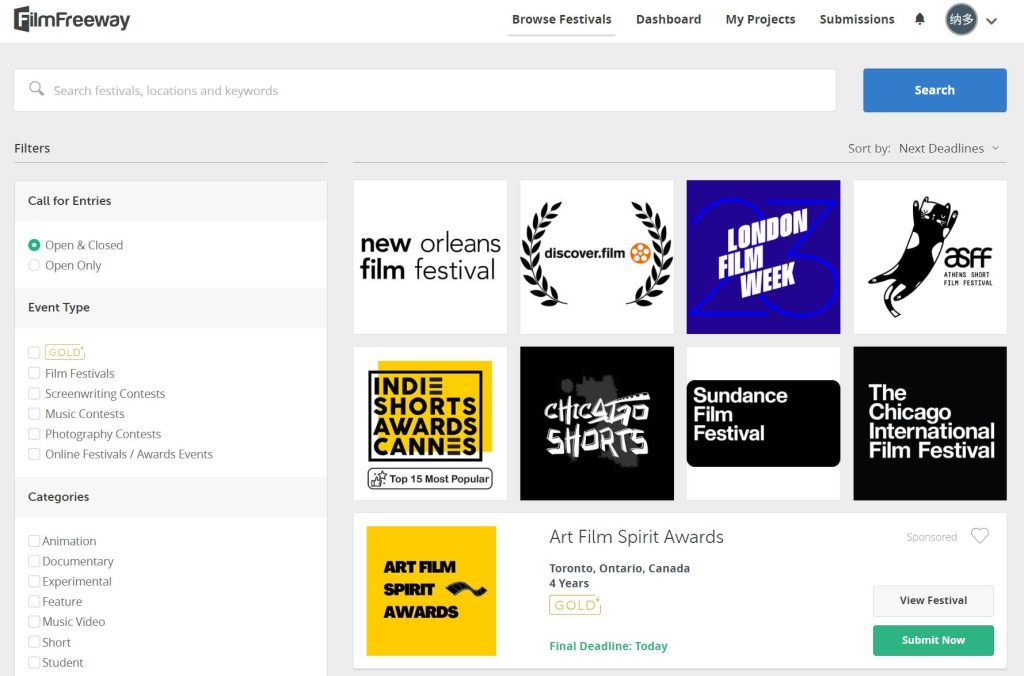Image resolution: width=1024 pixels, height=676 pixels.
Task: Click Toronto, Ontario, Canada location text
Action: 619,568
